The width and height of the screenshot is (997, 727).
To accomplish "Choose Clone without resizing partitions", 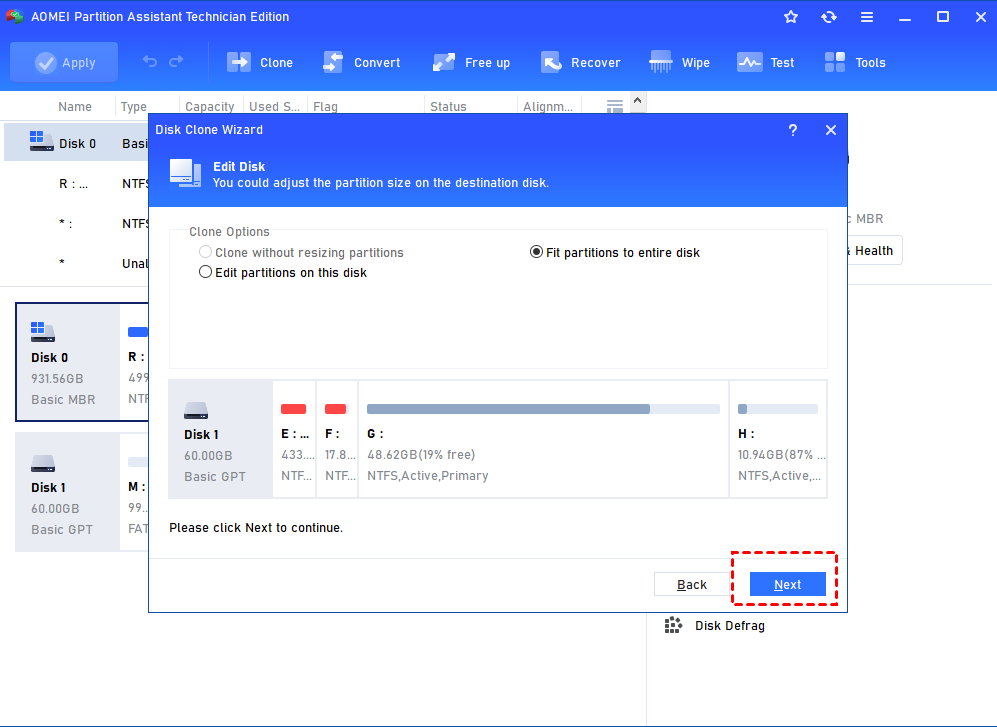I will (x=205, y=252).
